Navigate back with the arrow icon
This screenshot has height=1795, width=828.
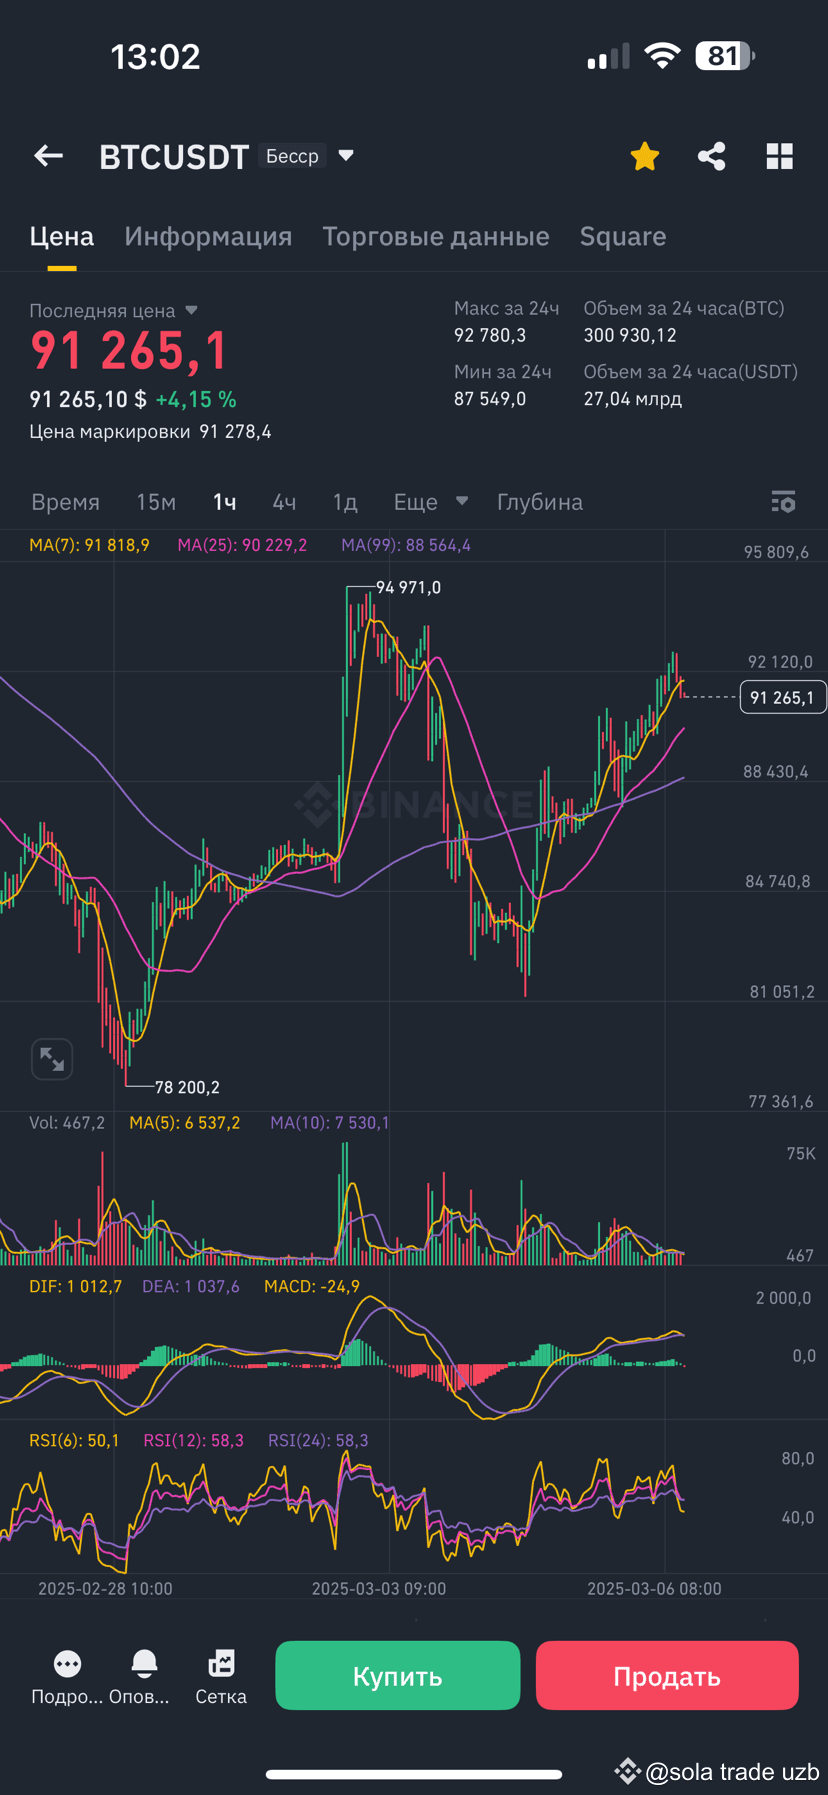[x=48, y=156]
